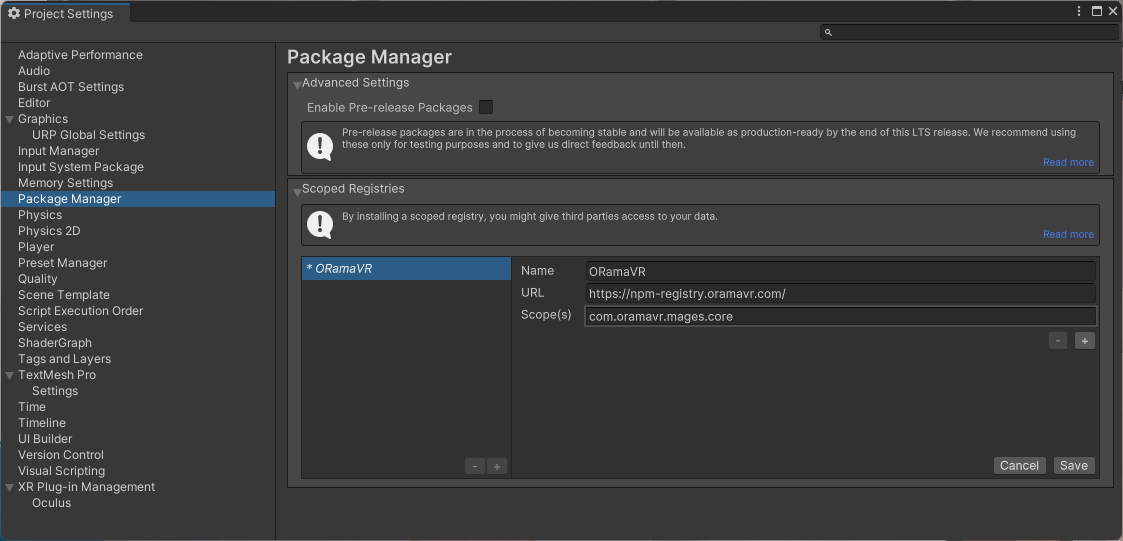The width and height of the screenshot is (1123, 541).
Task: Collapse the Graphics tree item
Action: click(10, 120)
